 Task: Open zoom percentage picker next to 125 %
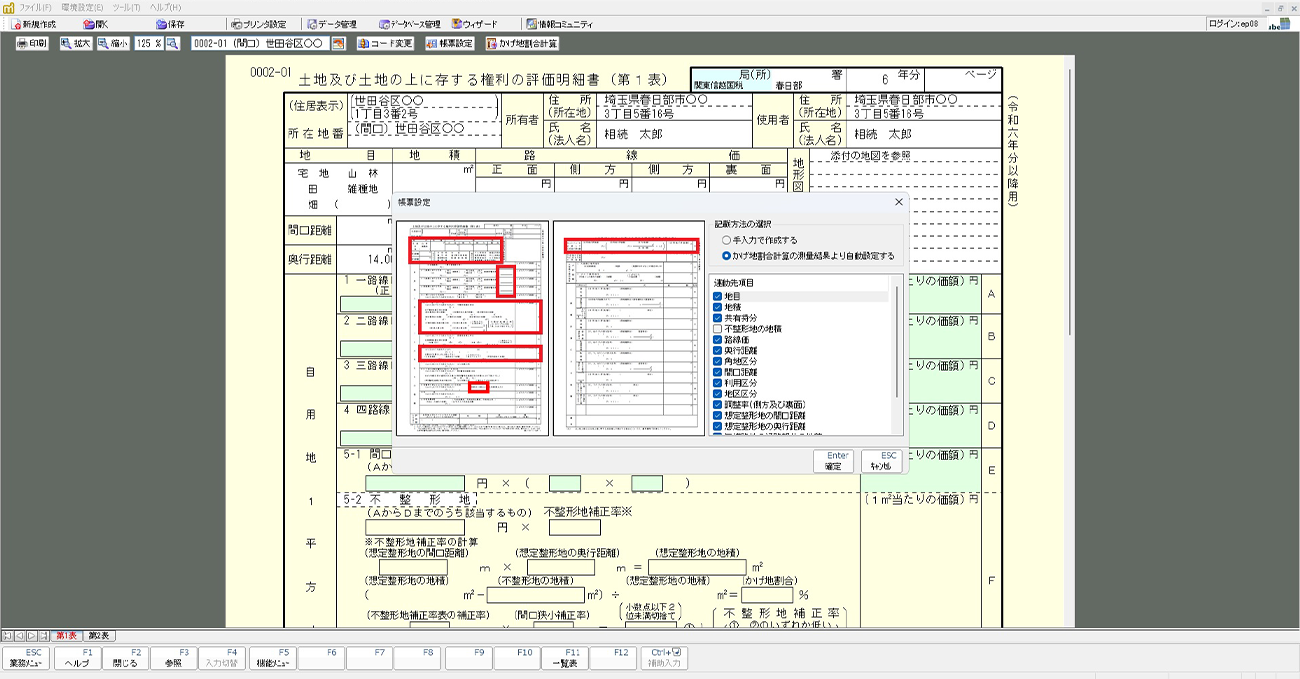tap(172, 44)
